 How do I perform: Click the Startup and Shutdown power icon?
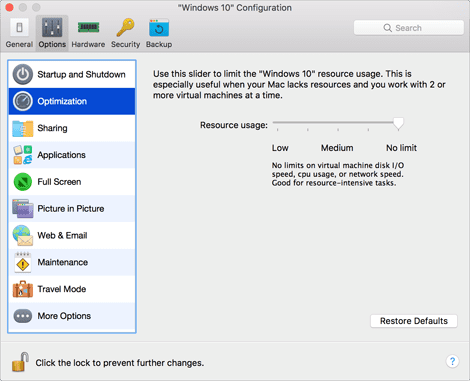[23, 74]
